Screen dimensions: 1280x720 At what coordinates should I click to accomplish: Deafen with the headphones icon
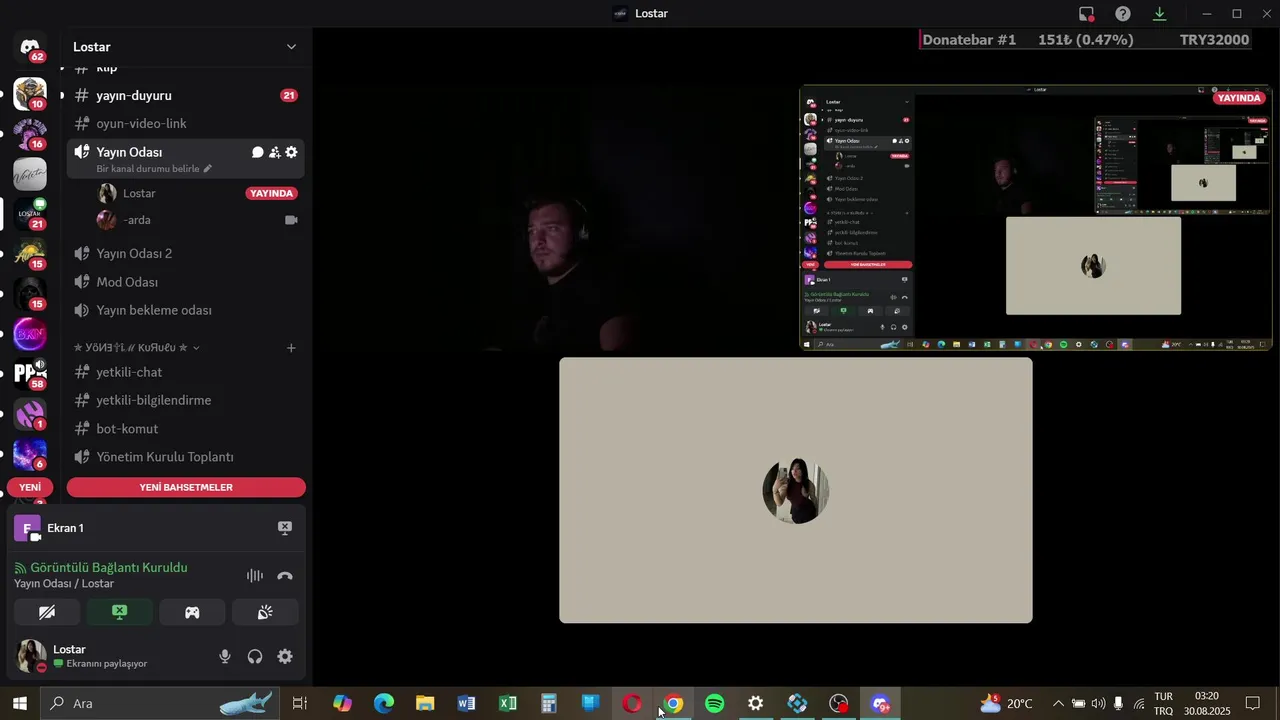click(255, 656)
